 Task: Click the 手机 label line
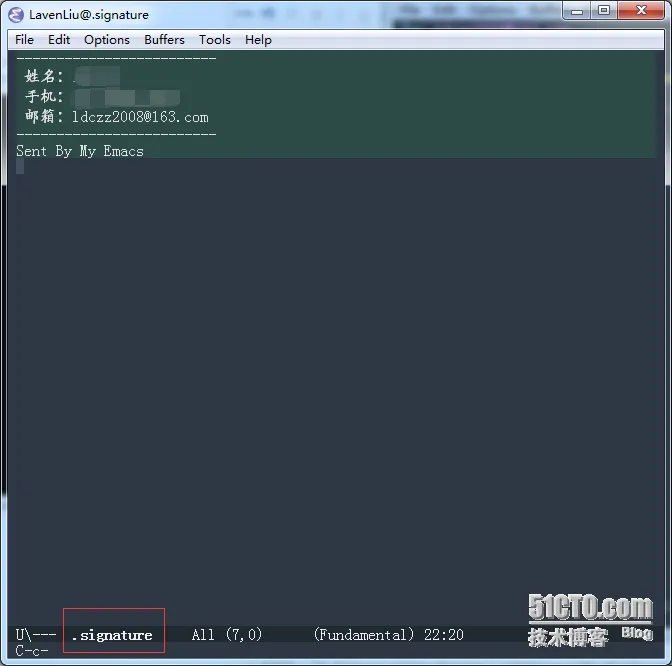click(x=44, y=96)
